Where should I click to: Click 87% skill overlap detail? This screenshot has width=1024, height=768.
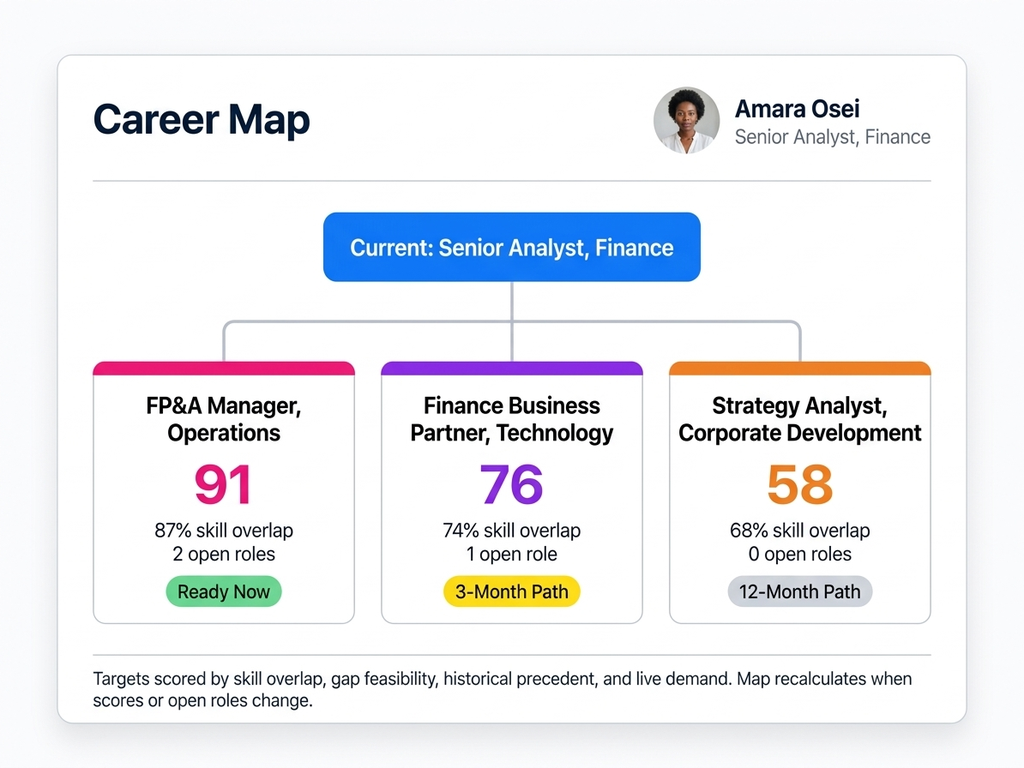pyautogui.click(x=223, y=530)
